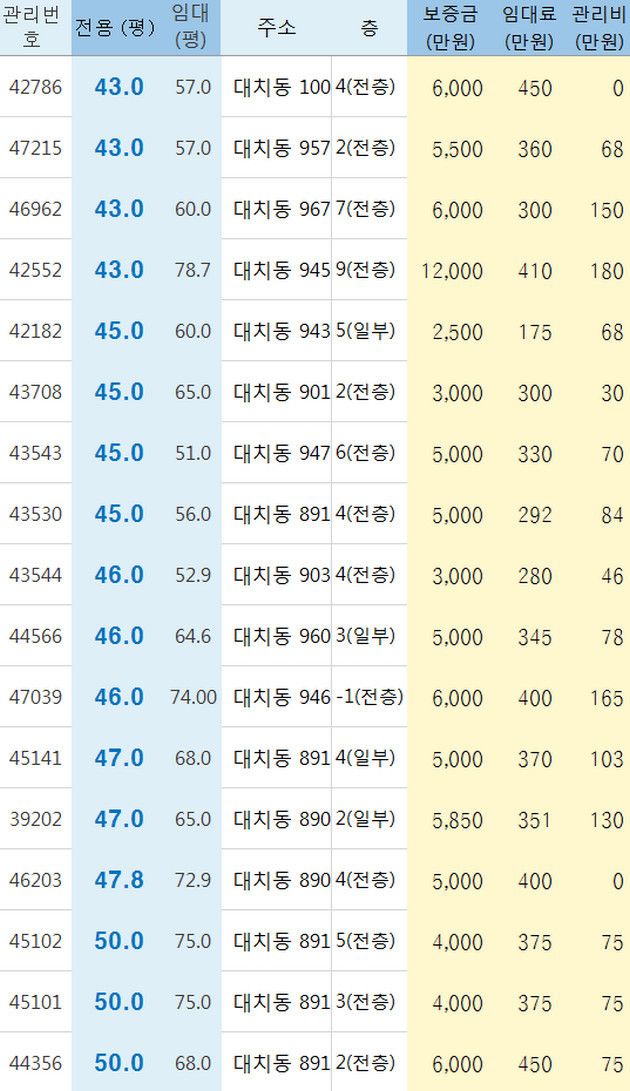Image resolution: width=630 pixels, height=1091 pixels.
Task: Click rent value 345 in row 44566
Action: pos(535,637)
